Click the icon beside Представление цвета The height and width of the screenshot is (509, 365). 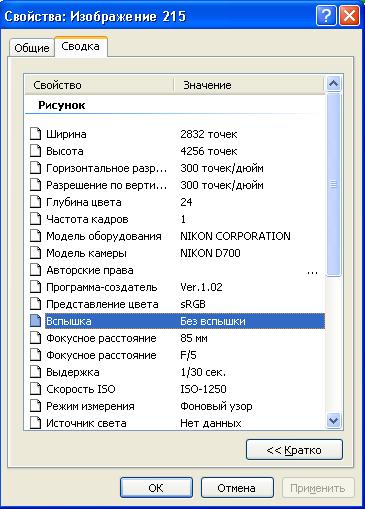[36, 304]
